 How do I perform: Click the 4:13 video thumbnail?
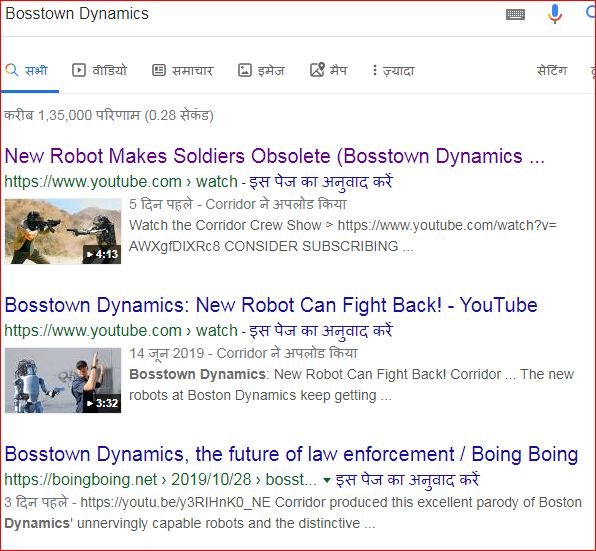point(63,231)
